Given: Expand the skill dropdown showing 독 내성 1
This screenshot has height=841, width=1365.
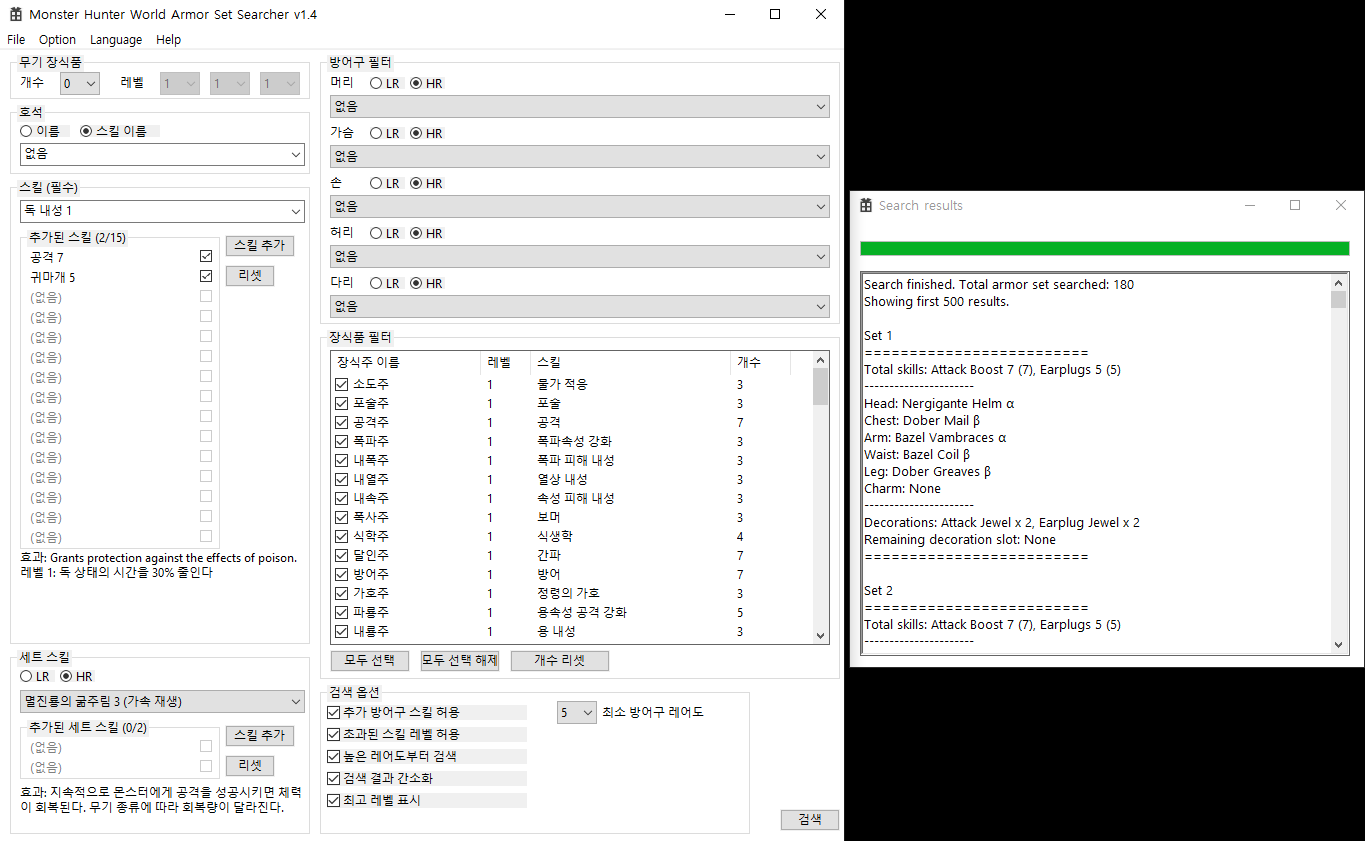Looking at the screenshot, I should pyautogui.click(x=162, y=211).
